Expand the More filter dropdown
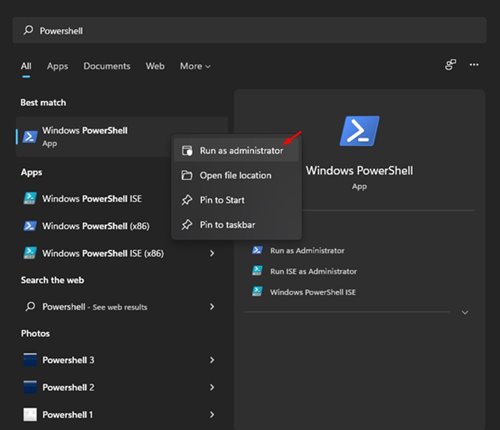The height and width of the screenshot is (430, 500). 195,66
